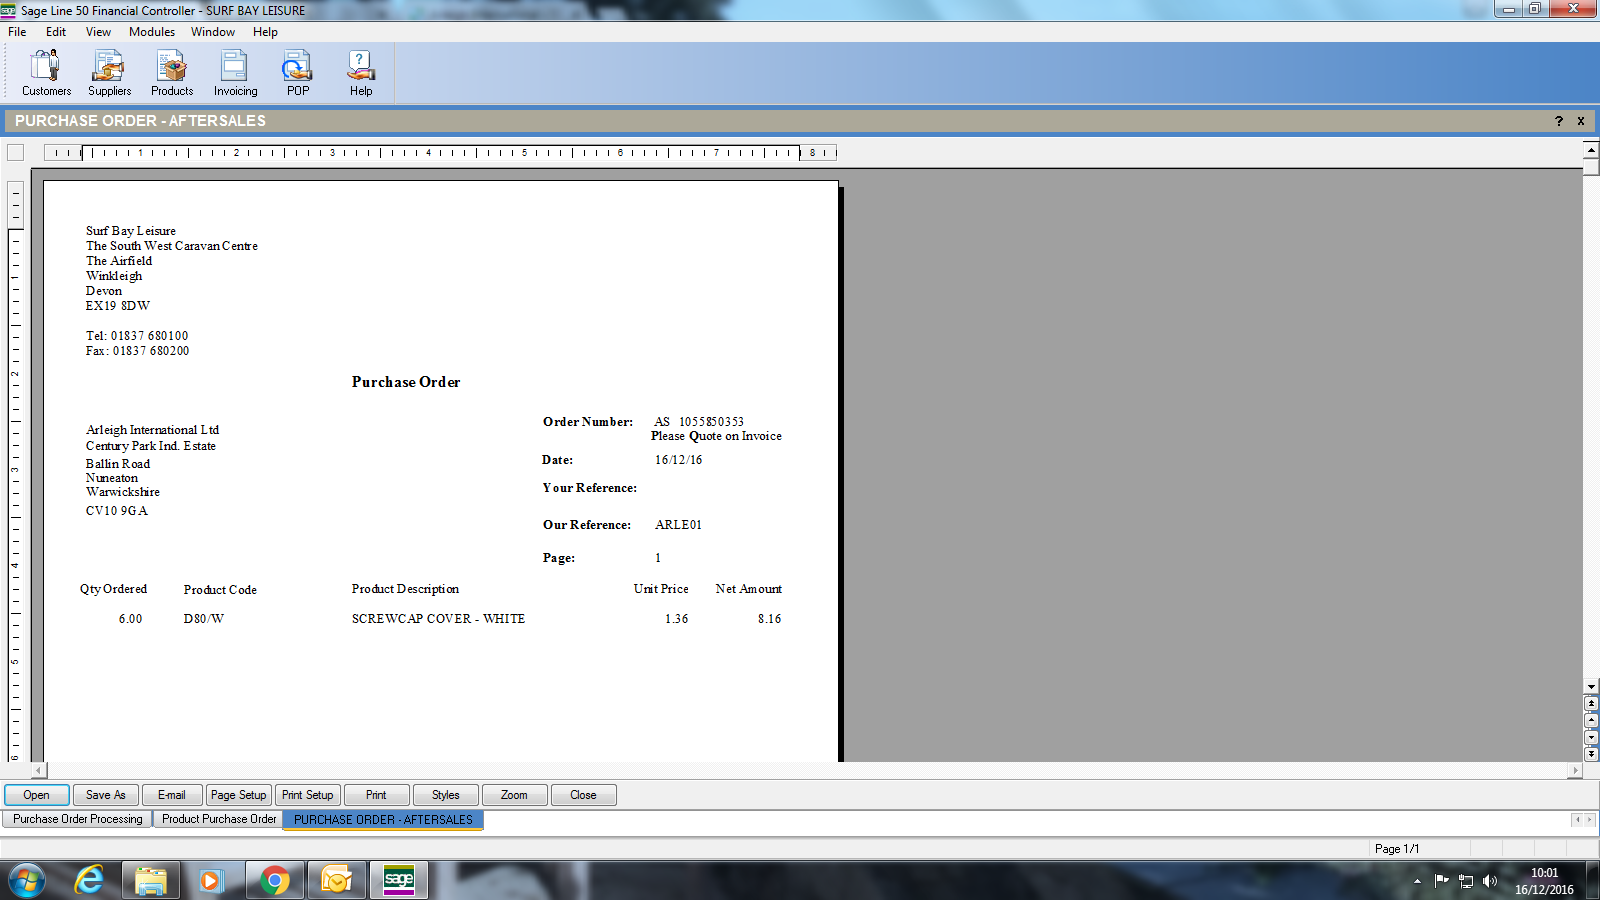Open the volume speaker tray icon
Screen dimensions: 1600x900
coord(1490,881)
